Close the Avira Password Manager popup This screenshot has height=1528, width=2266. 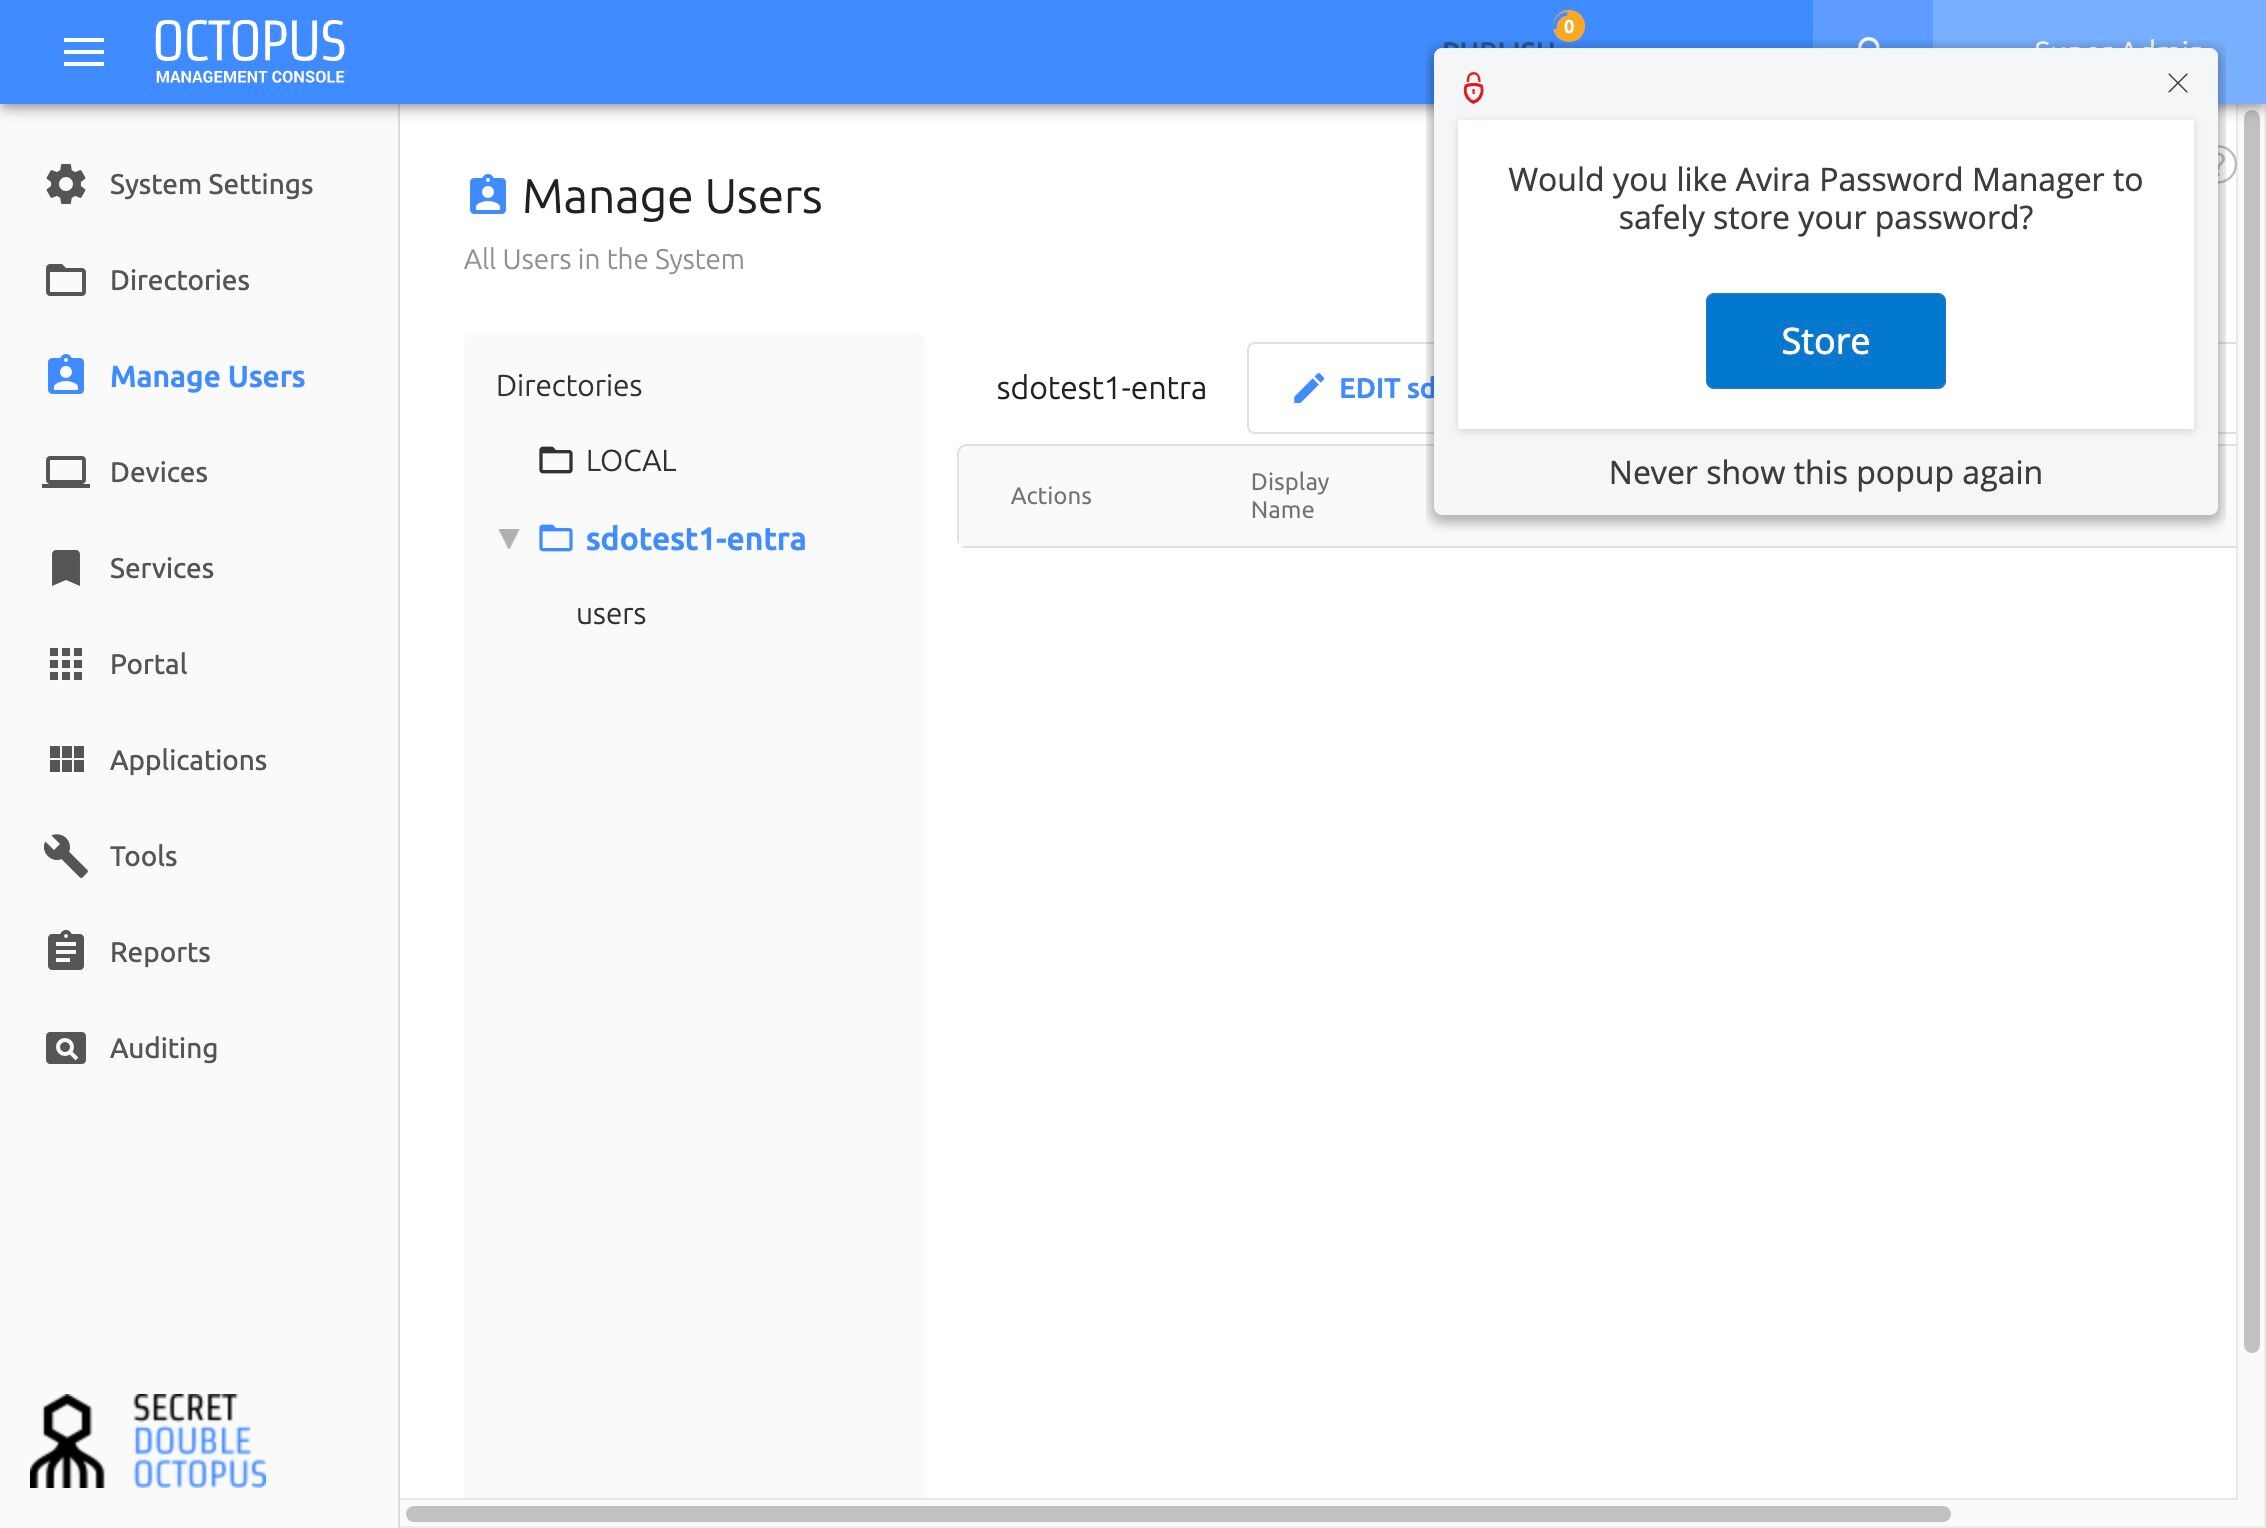[x=2177, y=83]
